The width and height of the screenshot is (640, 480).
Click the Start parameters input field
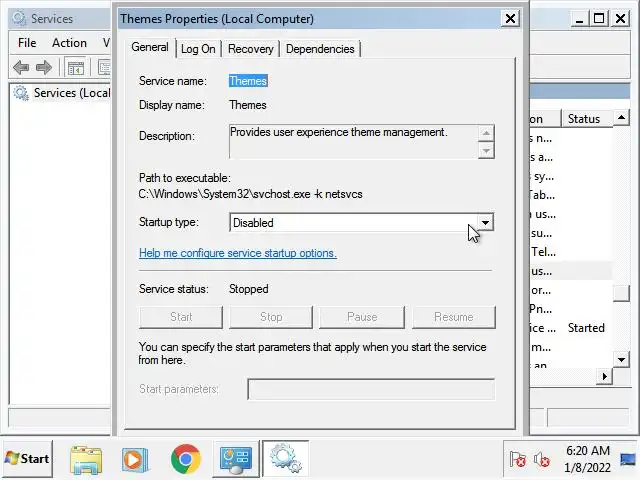[371, 389]
